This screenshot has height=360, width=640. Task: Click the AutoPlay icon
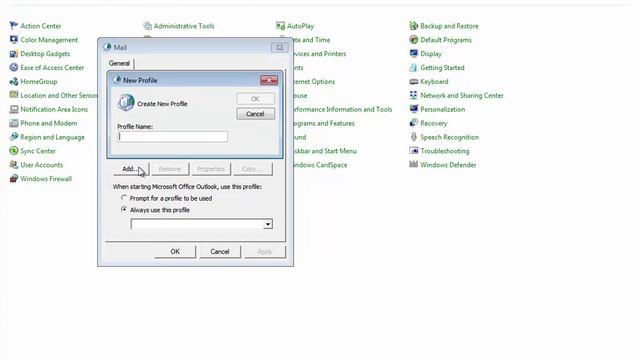pyautogui.click(x=280, y=26)
